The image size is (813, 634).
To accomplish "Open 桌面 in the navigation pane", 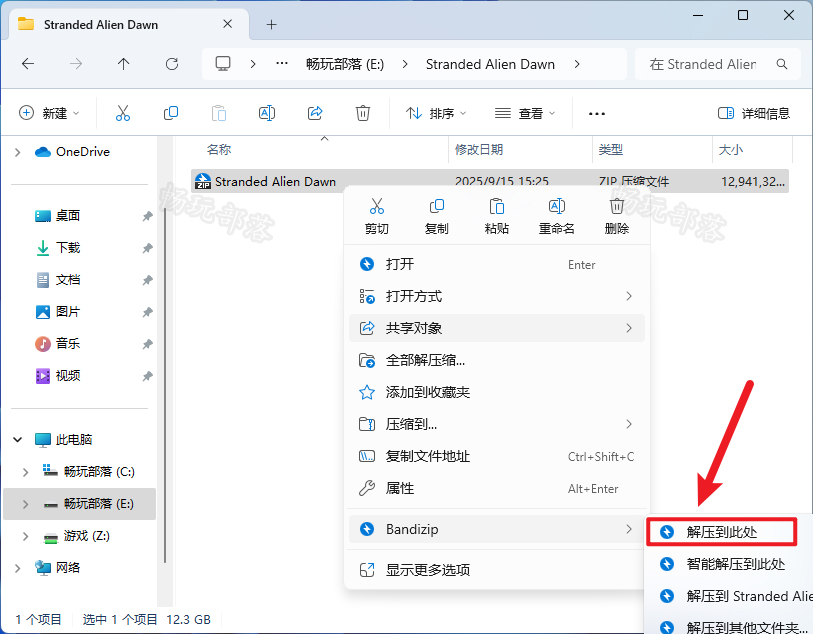I will pyautogui.click(x=68, y=216).
